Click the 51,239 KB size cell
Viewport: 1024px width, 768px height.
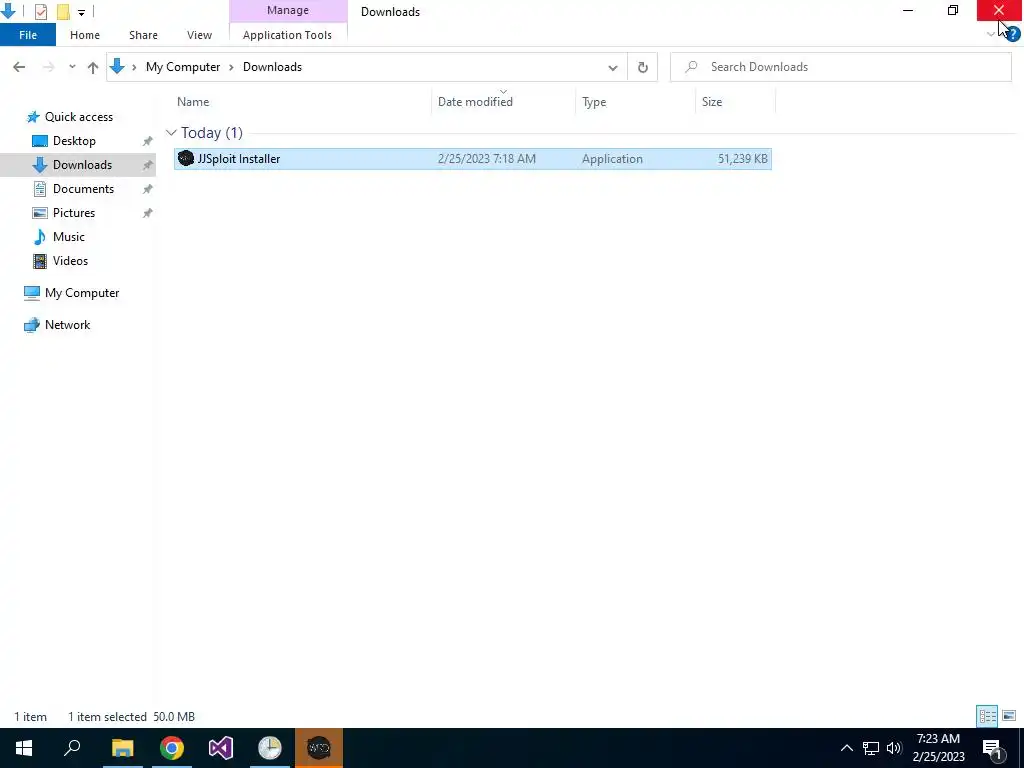click(743, 159)
